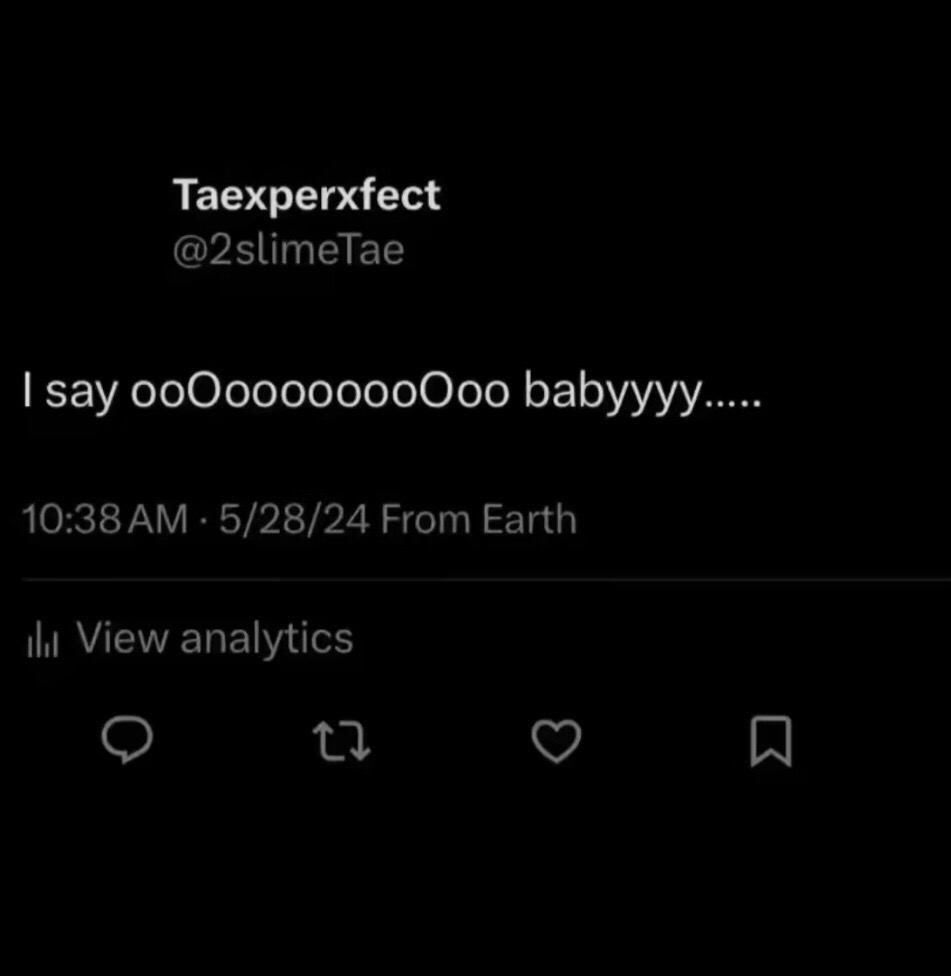Viewport: 951px width, 976px height.
Task: Bookmark this tweet
Action: tap(771, 742)
